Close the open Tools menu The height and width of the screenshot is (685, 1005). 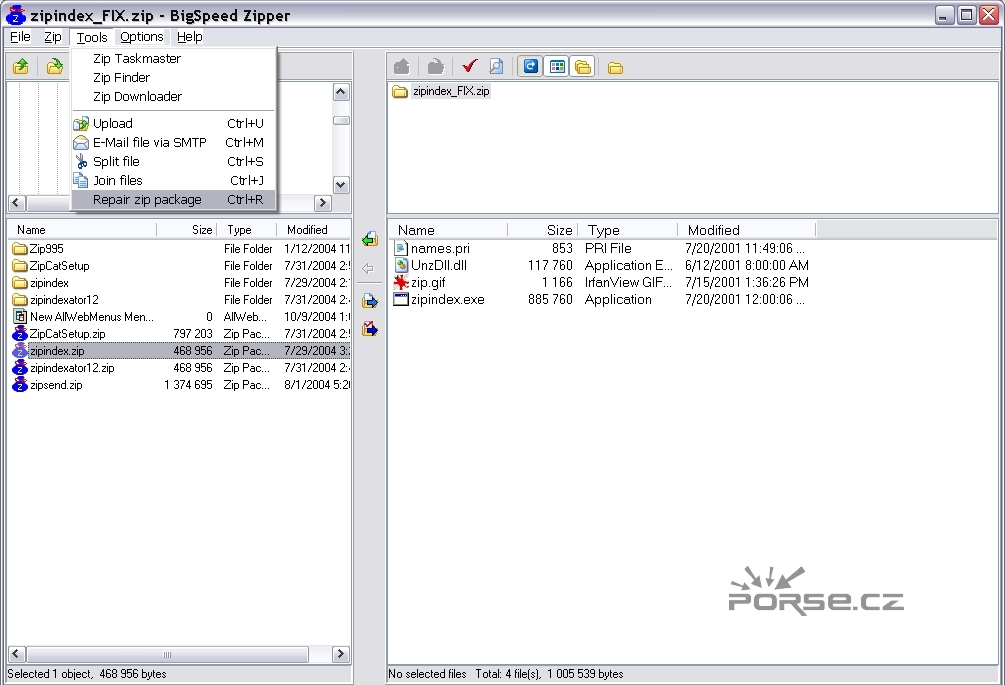click(92, 37)
